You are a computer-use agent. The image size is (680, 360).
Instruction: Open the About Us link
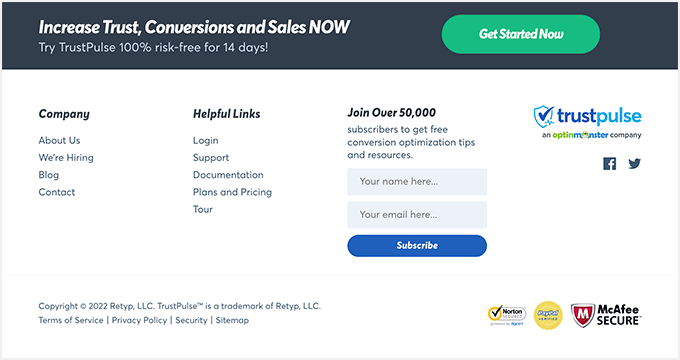tap(59, 141)
